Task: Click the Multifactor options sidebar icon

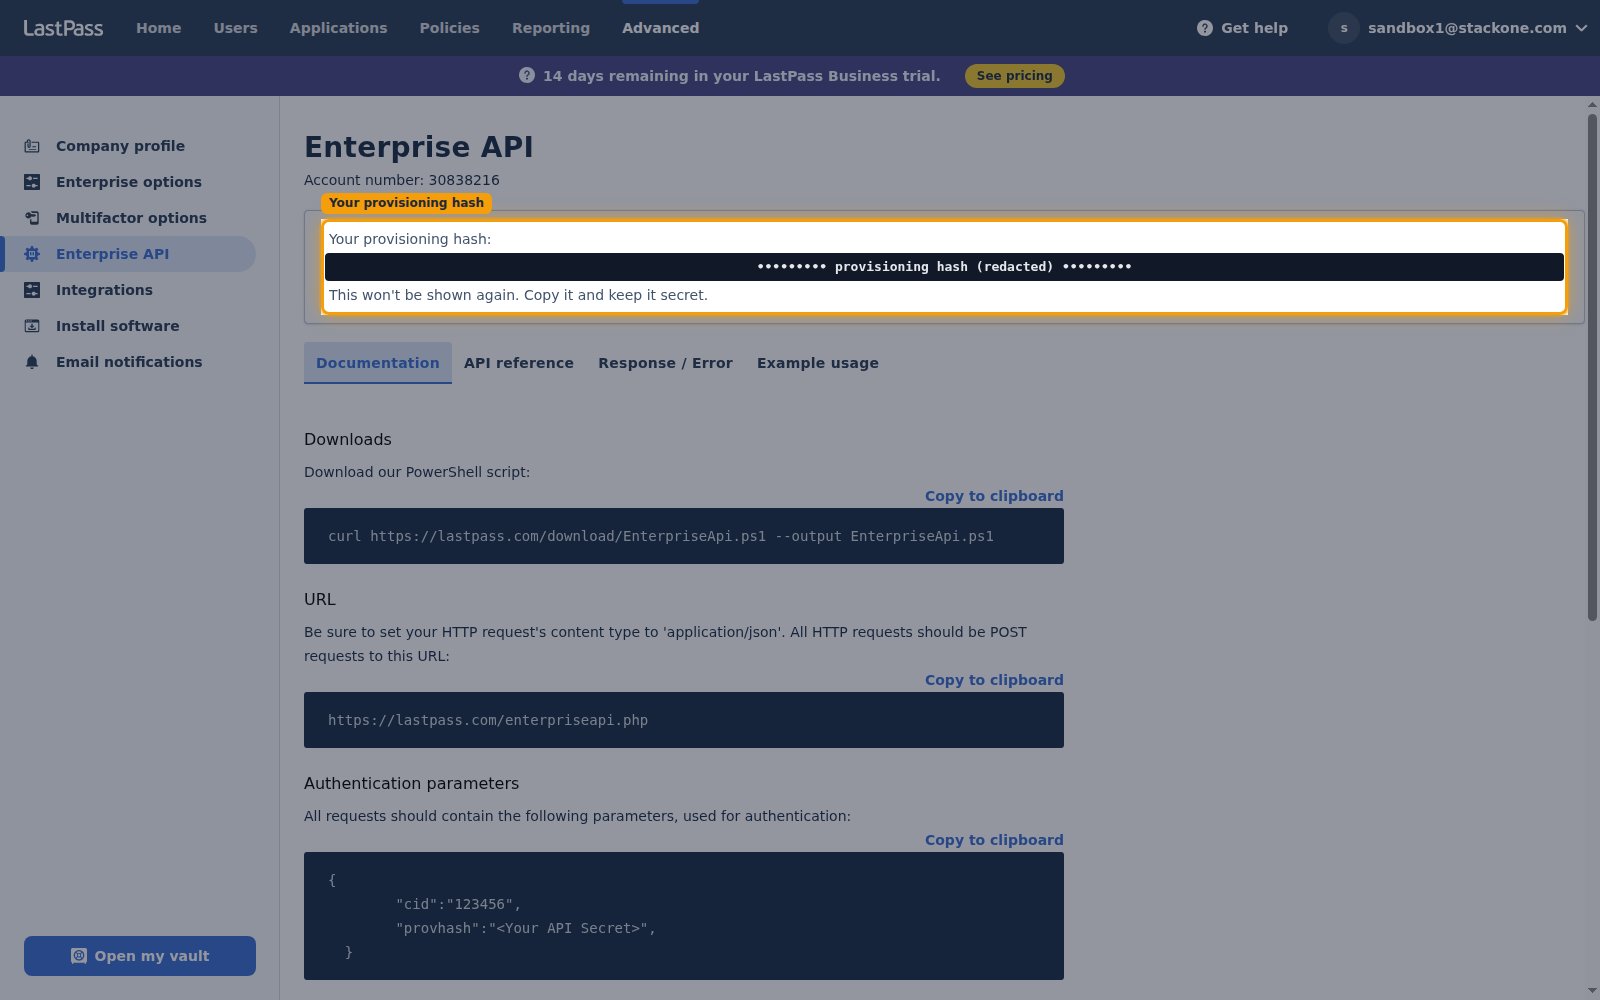Action: [32, 218]
